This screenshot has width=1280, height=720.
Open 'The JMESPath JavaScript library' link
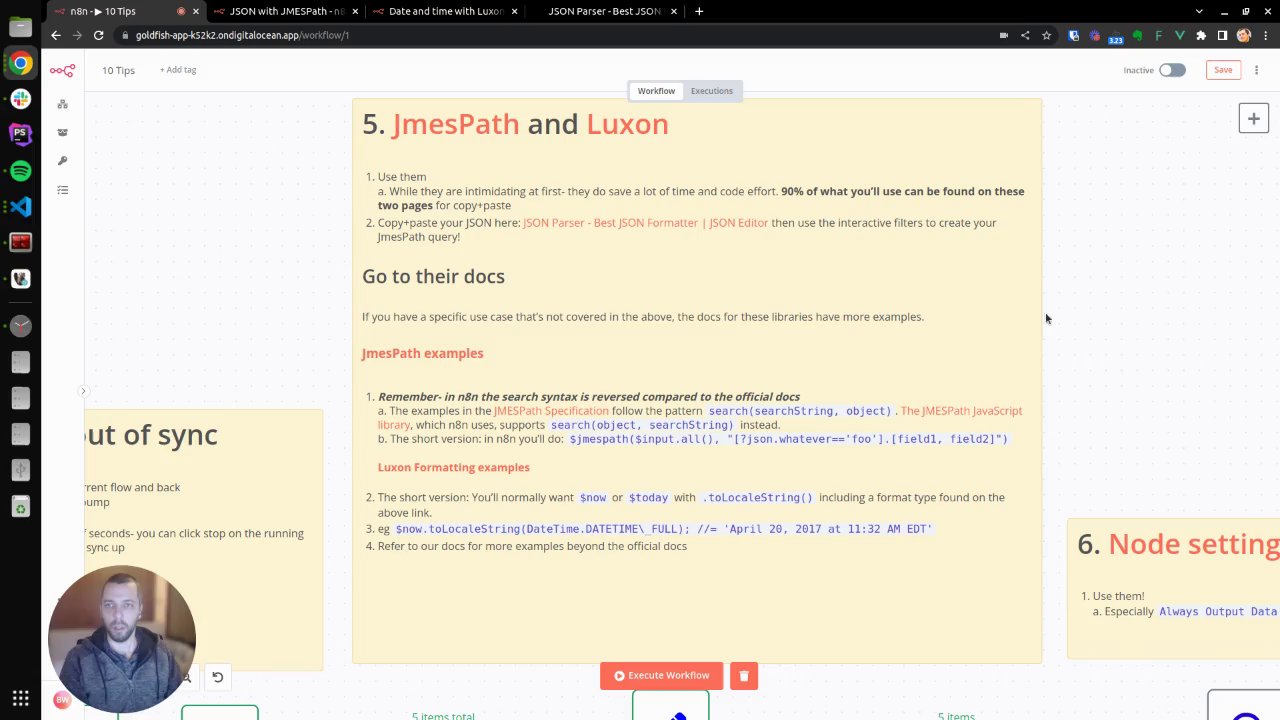tap(700, 418)
